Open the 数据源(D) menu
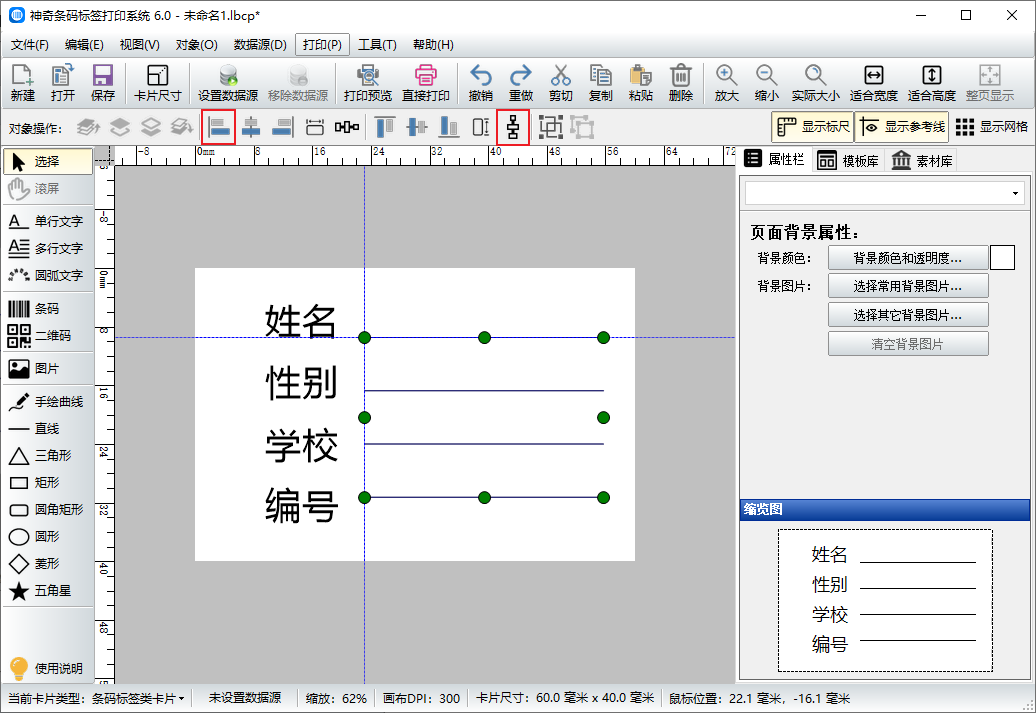The image size is (1036, 713). click(260, 45)
